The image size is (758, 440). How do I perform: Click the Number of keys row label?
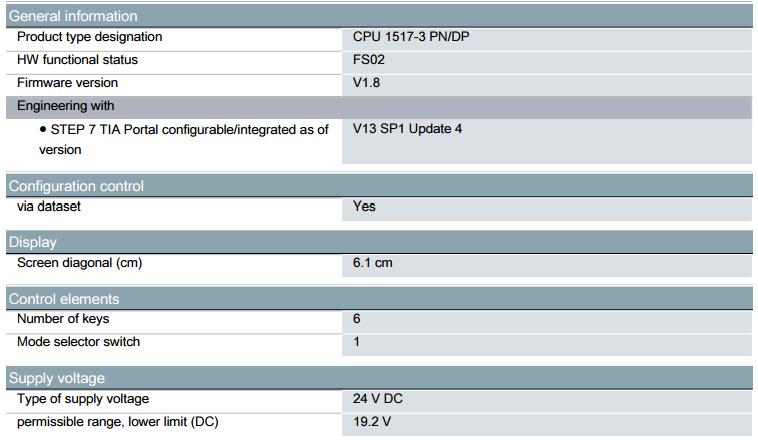(63, 319)
